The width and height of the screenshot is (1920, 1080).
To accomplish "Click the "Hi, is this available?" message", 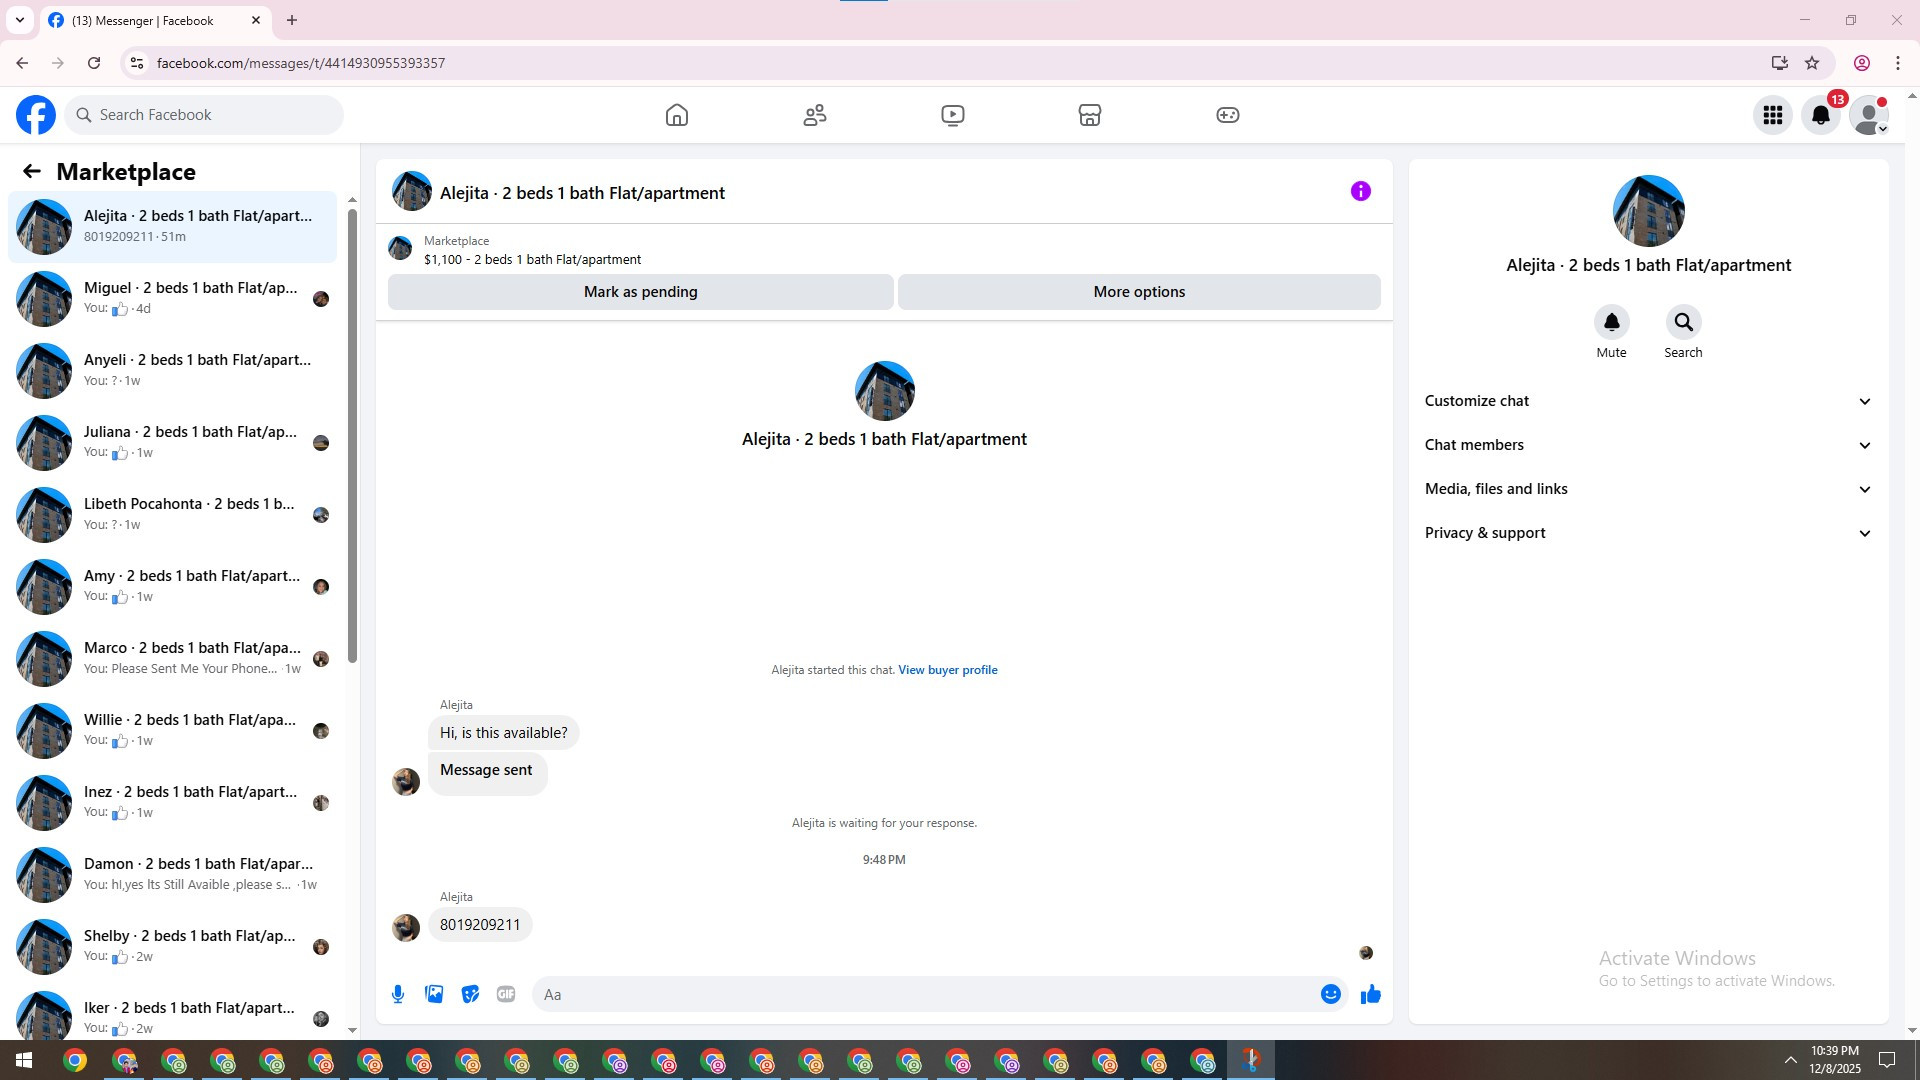I will click(x=503, y=733).
